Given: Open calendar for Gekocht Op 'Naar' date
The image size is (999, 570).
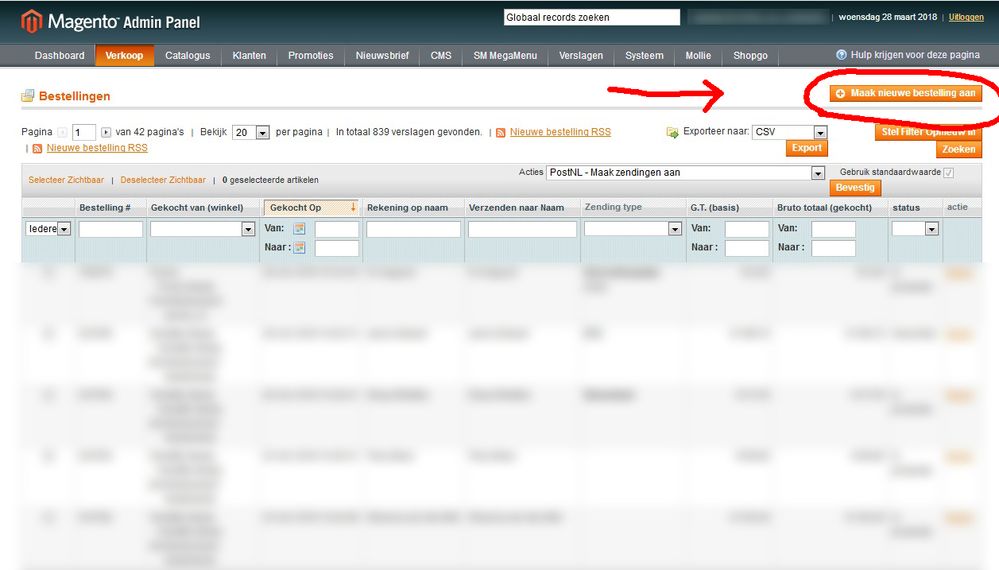Looking at the screenshot, I should click(x=299, y=248).
